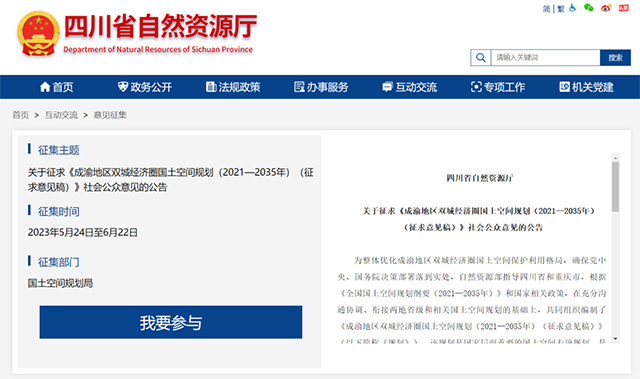The image size is (640, 379).
Task: Go to 意见征集 in the breadcrumb
Action: coord(110,115)
